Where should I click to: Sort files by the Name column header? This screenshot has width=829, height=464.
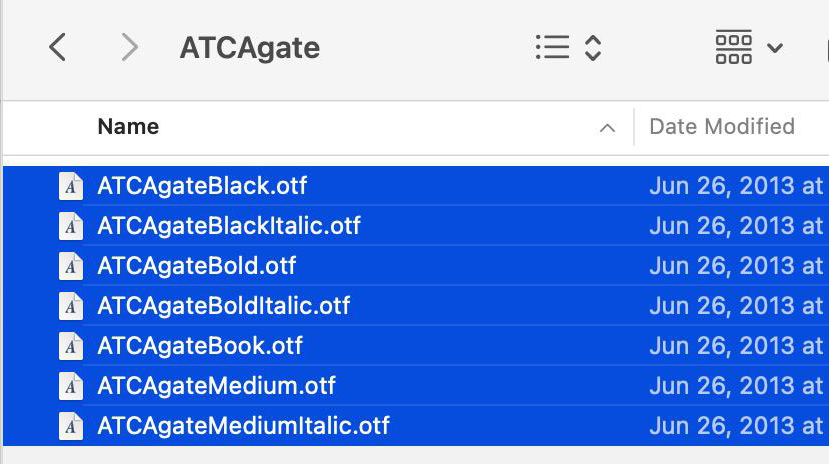point(128,127)
